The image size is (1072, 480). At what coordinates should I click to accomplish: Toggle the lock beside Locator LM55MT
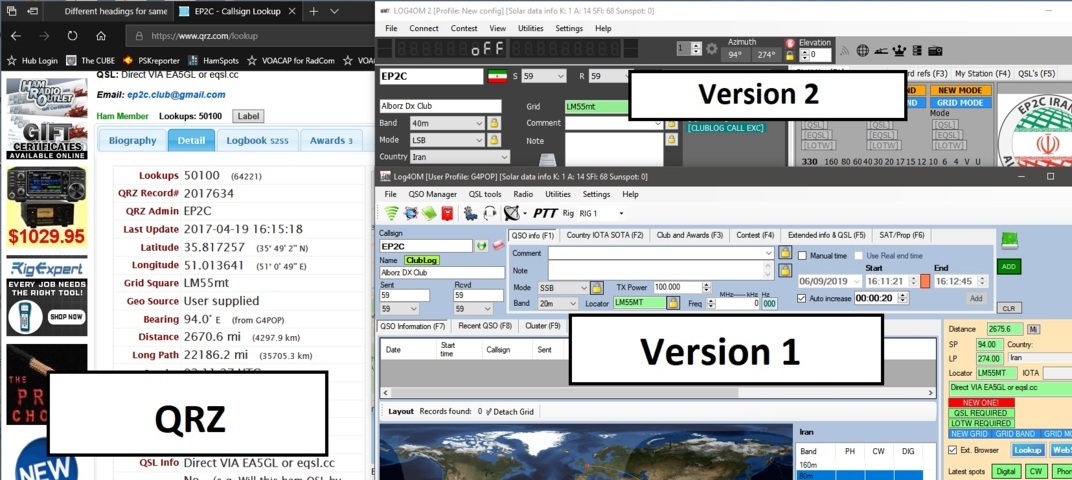point(673,303)
